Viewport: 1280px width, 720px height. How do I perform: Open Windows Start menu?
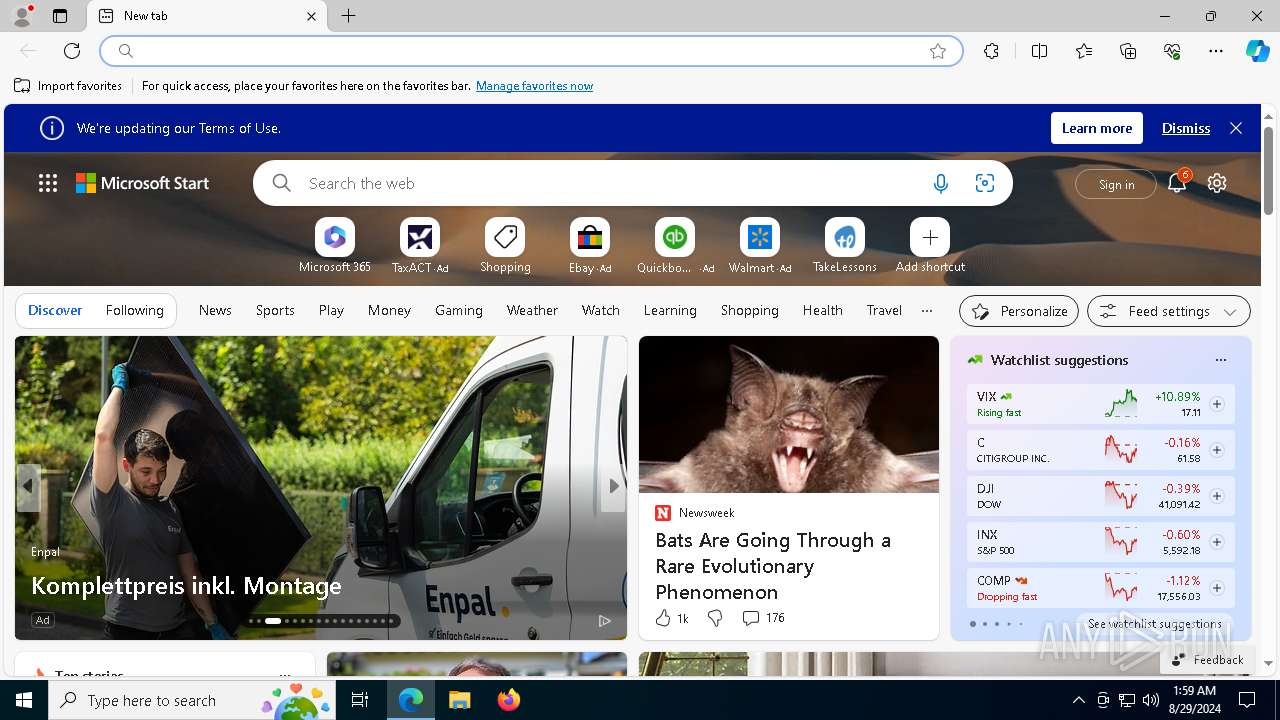coord(24,700)
